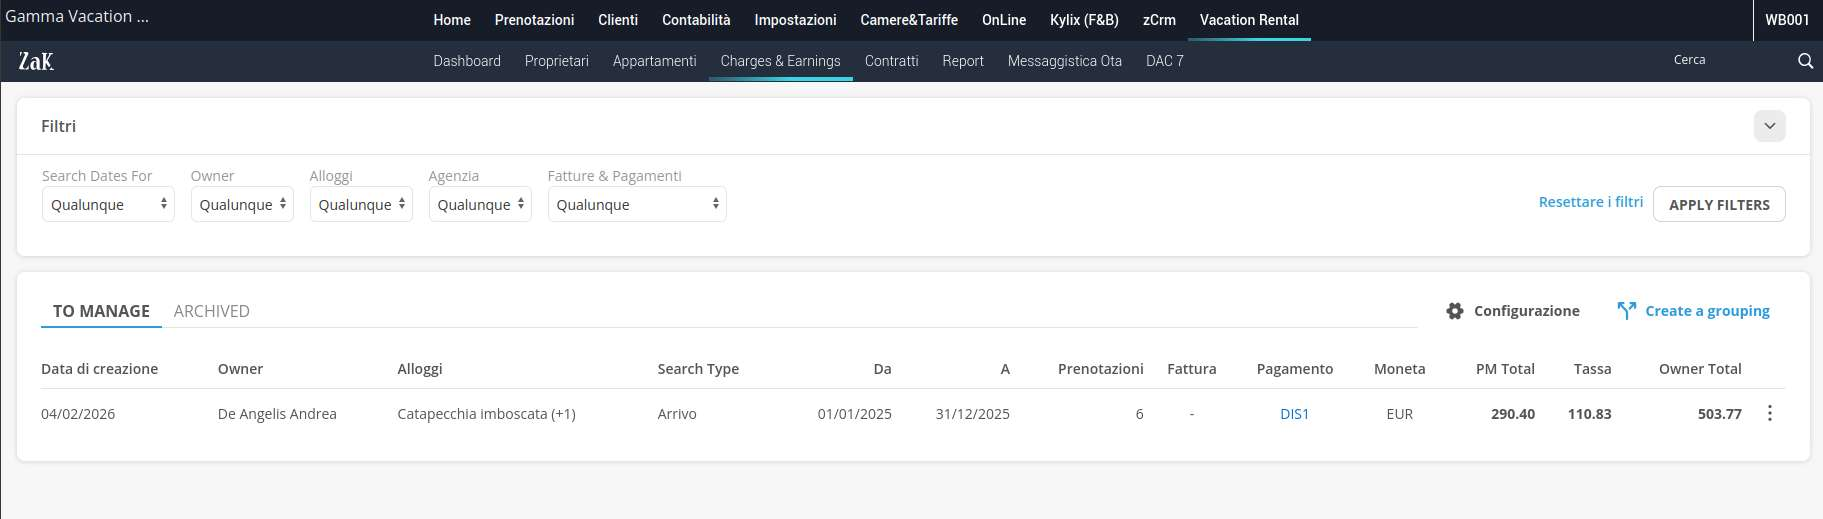1823x519 pixels.
Task: Open the Fatture & Pagamenti dropdown
Action: tap(637, 205)
